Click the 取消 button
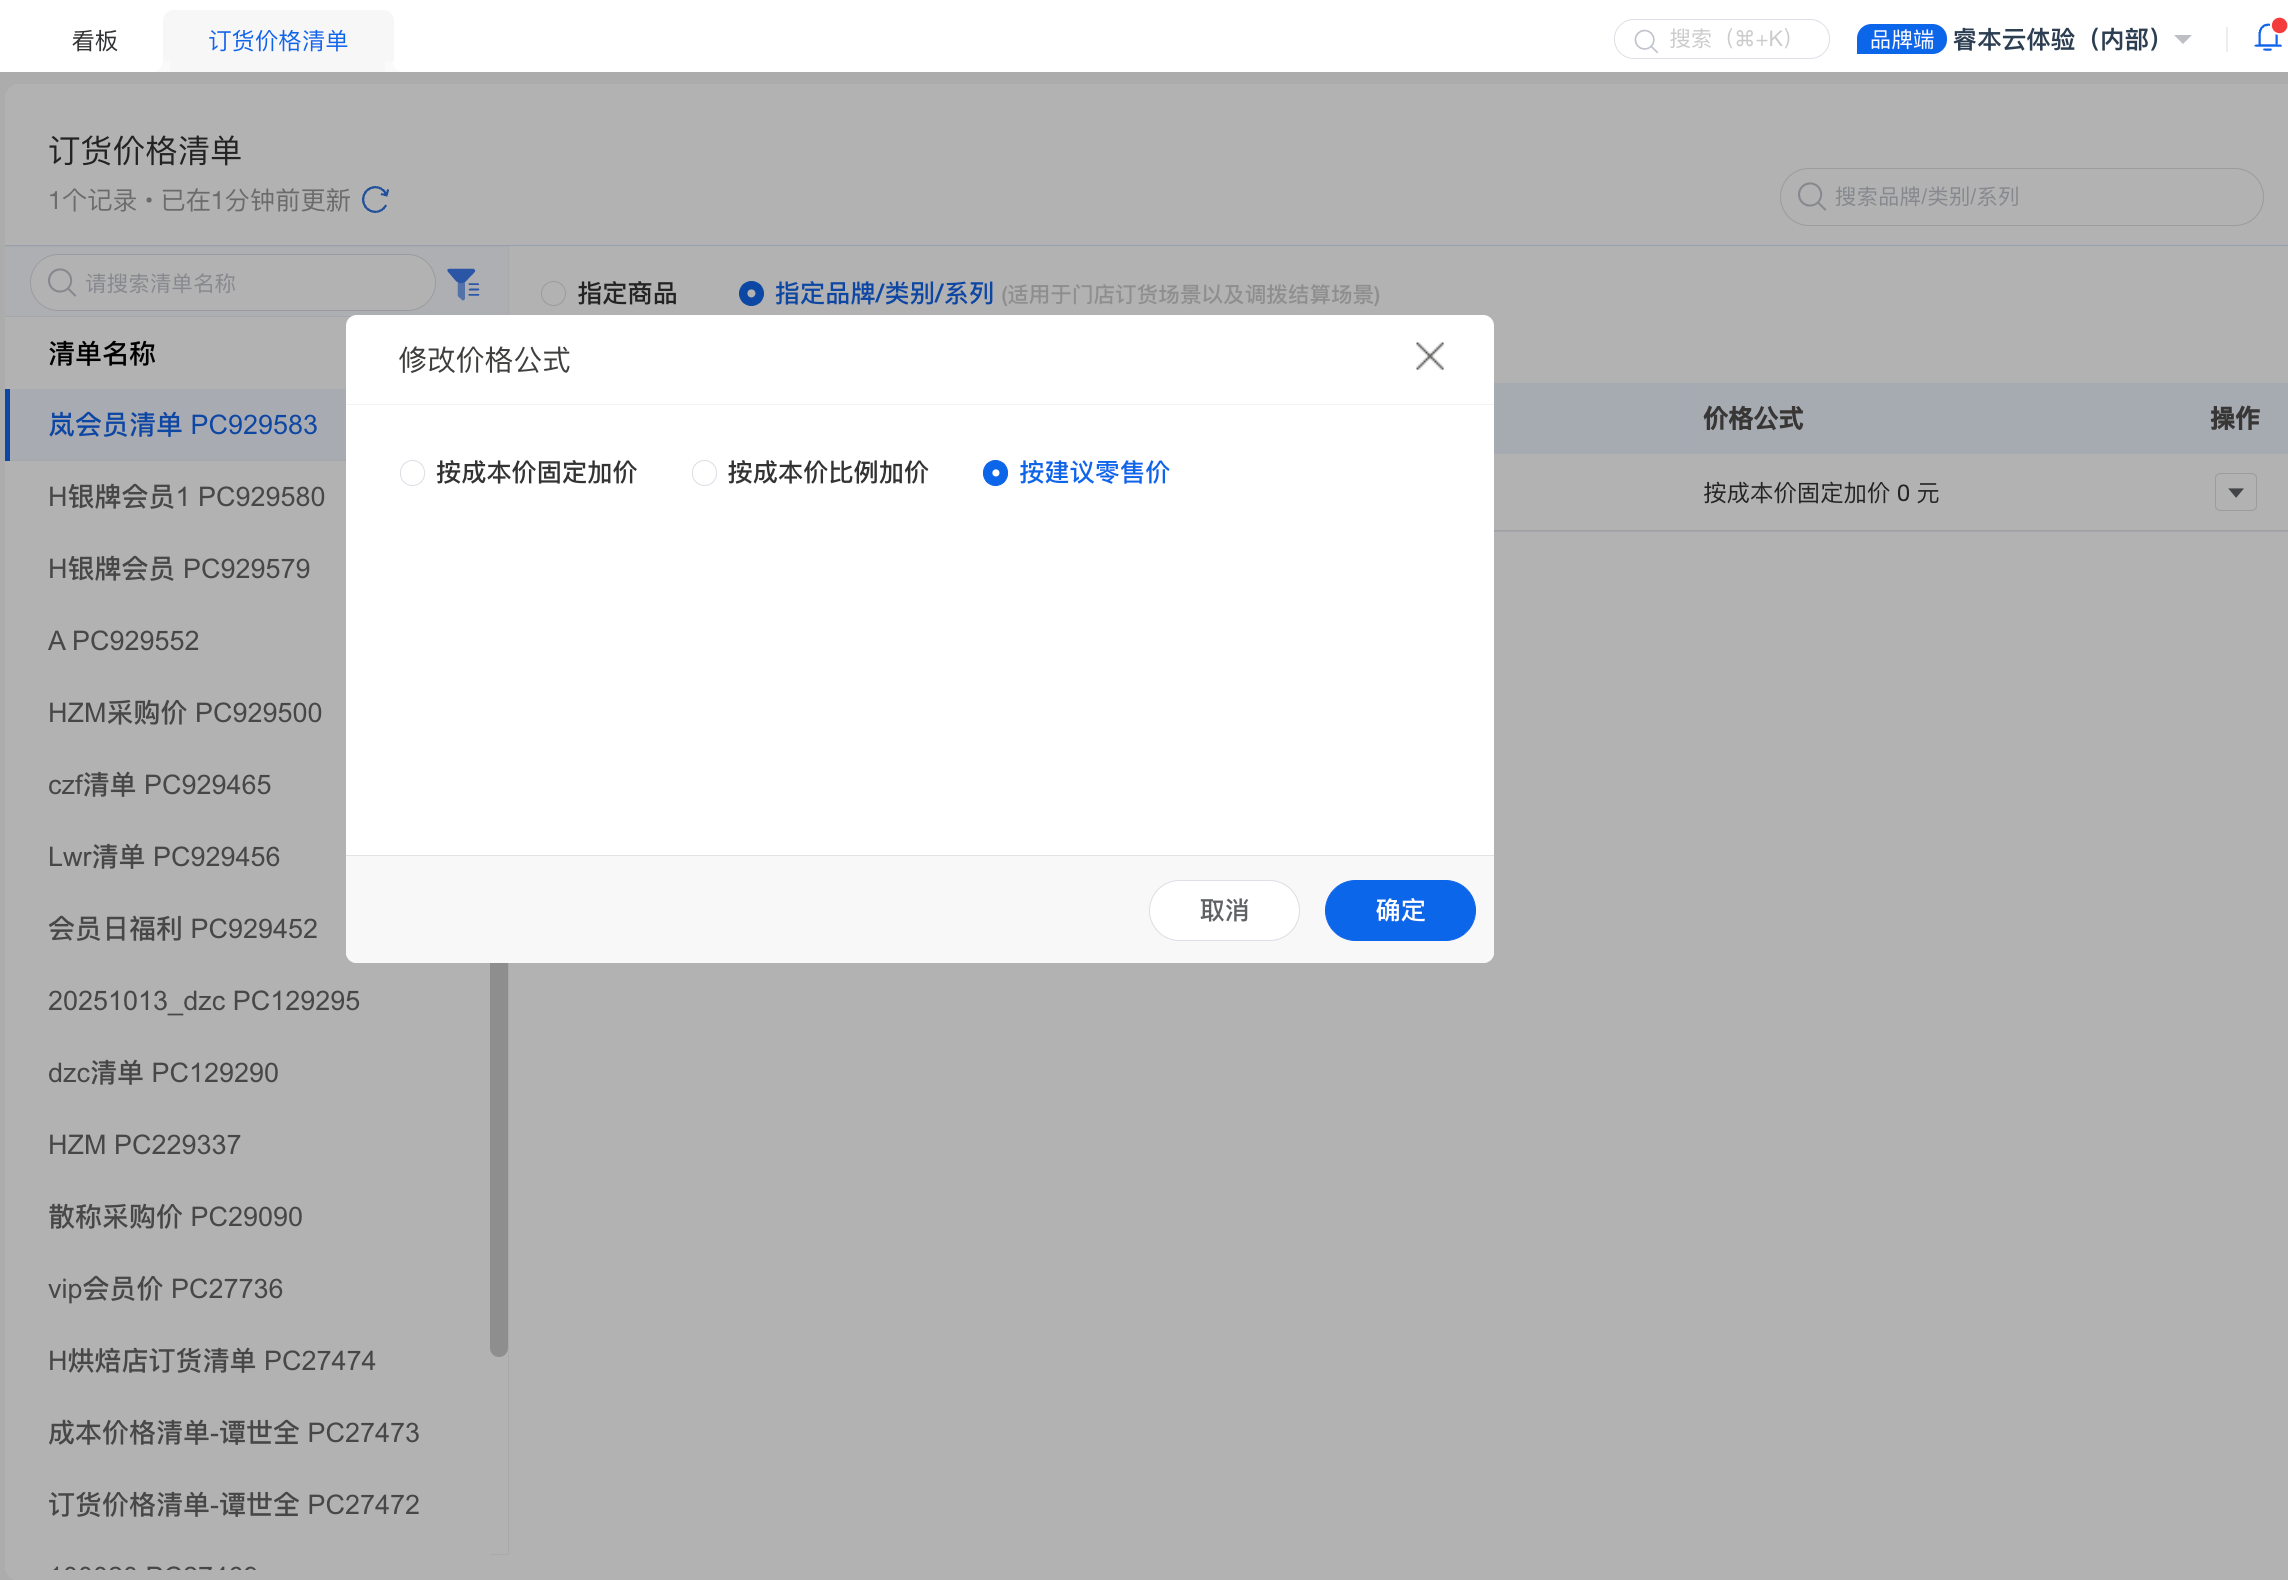2288x1580 pixels. point(1224,910)
